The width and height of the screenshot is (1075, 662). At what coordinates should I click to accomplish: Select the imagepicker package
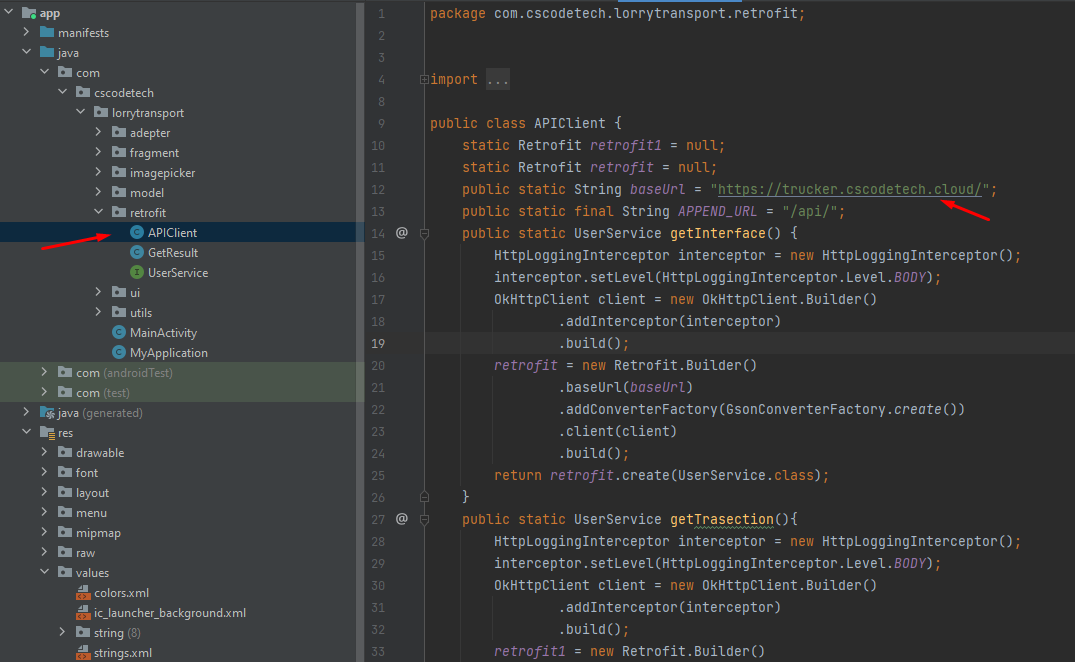click(162, 173)
